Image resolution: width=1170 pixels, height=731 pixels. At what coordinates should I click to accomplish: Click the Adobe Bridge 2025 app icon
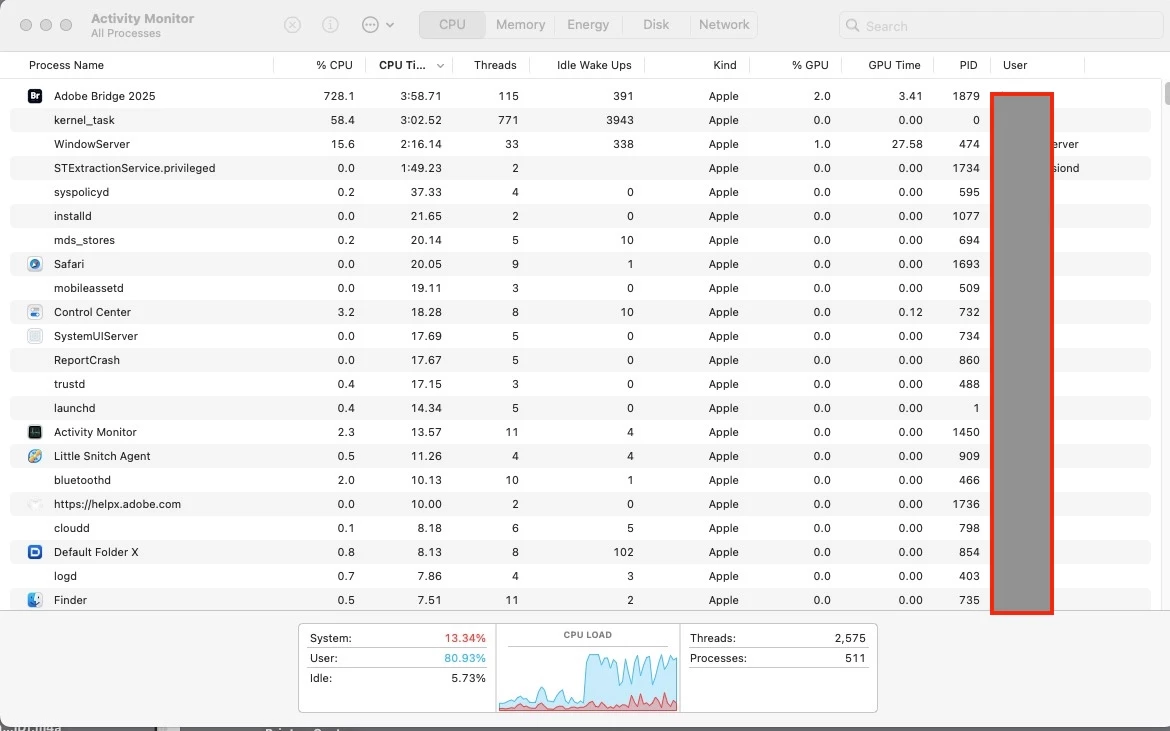pyautogui.click(x=34, y=95)
